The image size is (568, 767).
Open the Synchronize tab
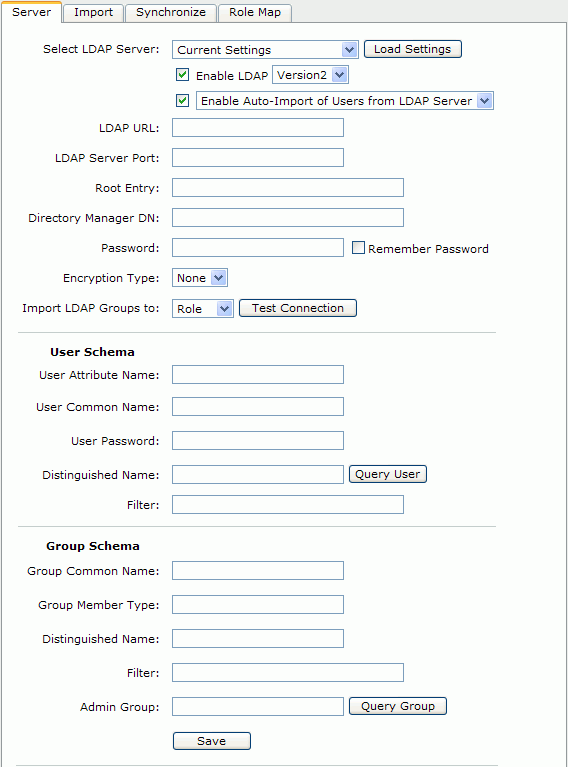tap(171, 12)
